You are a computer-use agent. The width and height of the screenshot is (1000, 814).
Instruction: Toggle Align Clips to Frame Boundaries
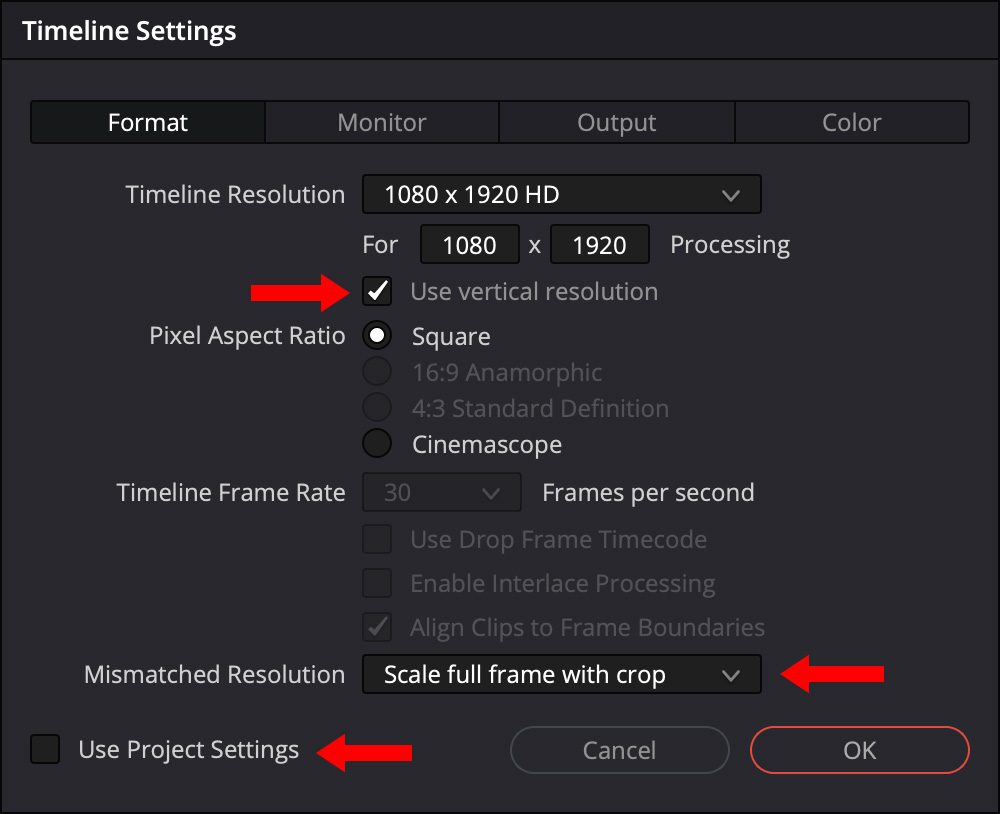click(377, 628)
